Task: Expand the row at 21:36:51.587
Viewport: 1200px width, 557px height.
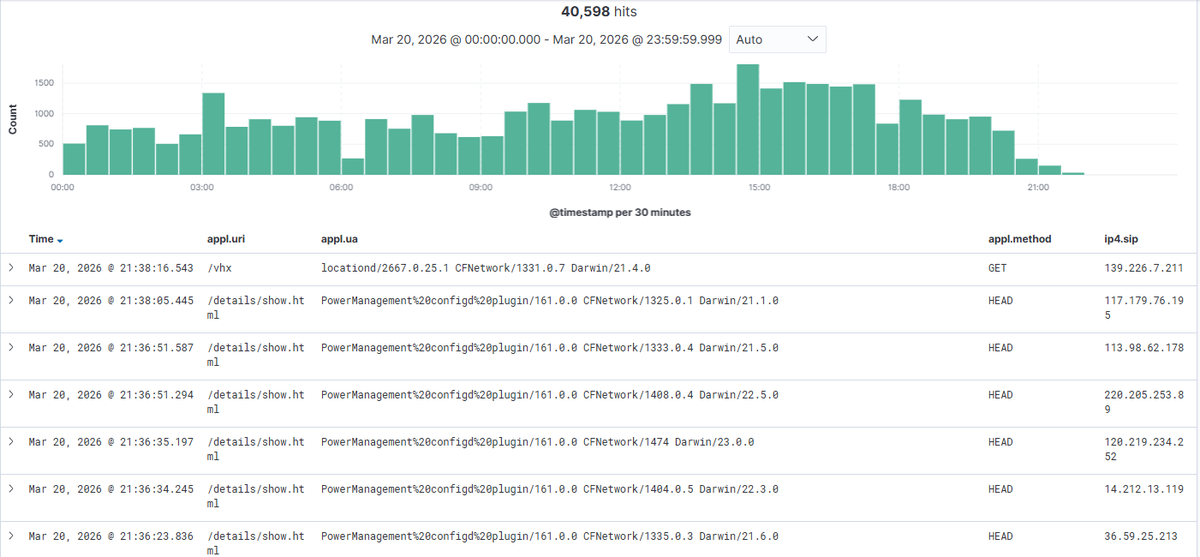Action: 11,347
